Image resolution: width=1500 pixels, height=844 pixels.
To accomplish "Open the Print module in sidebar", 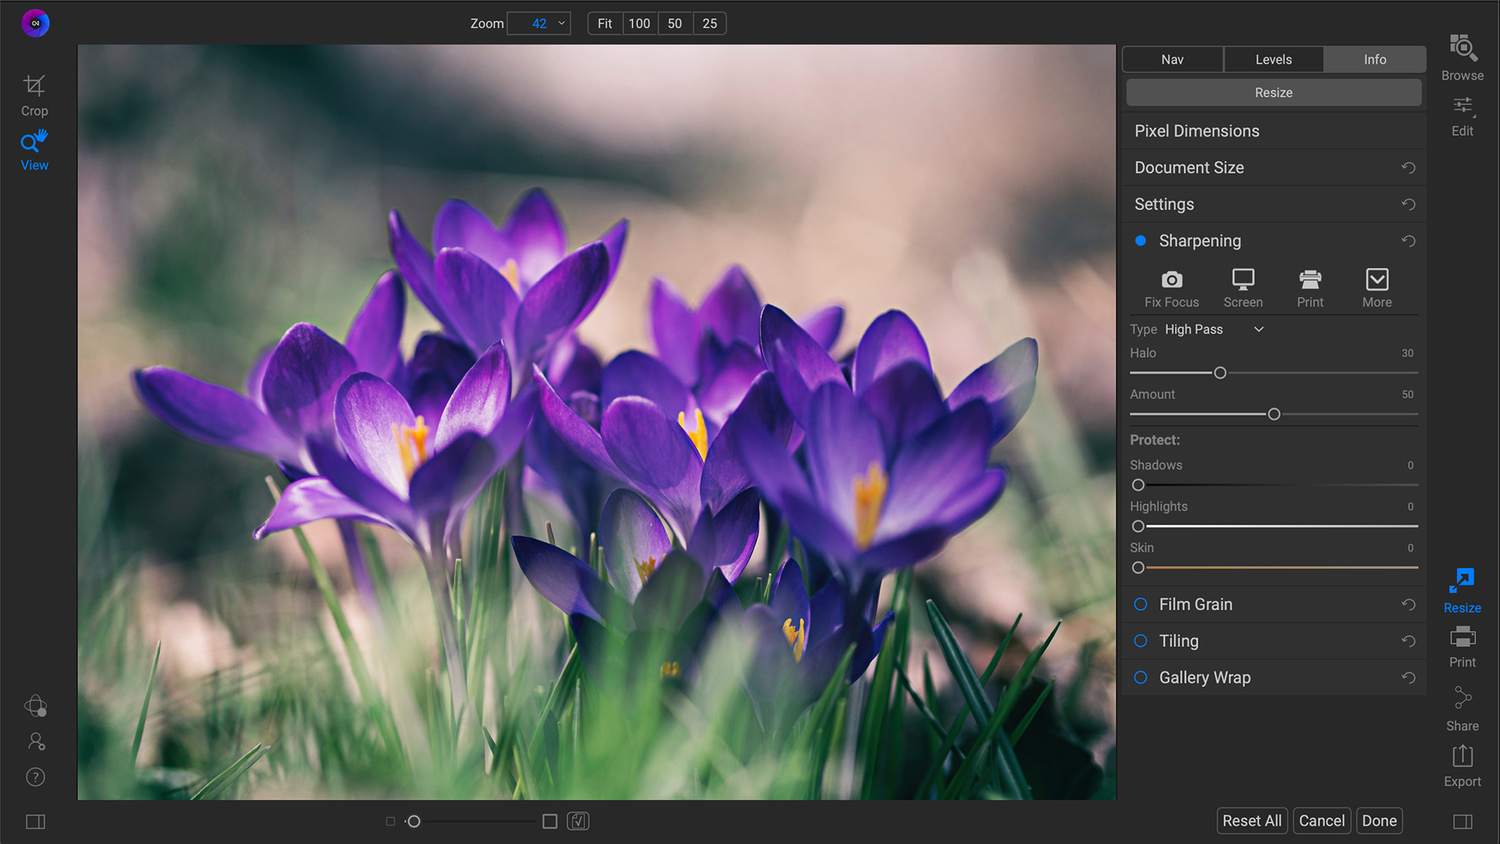I will coord(1462,645).
